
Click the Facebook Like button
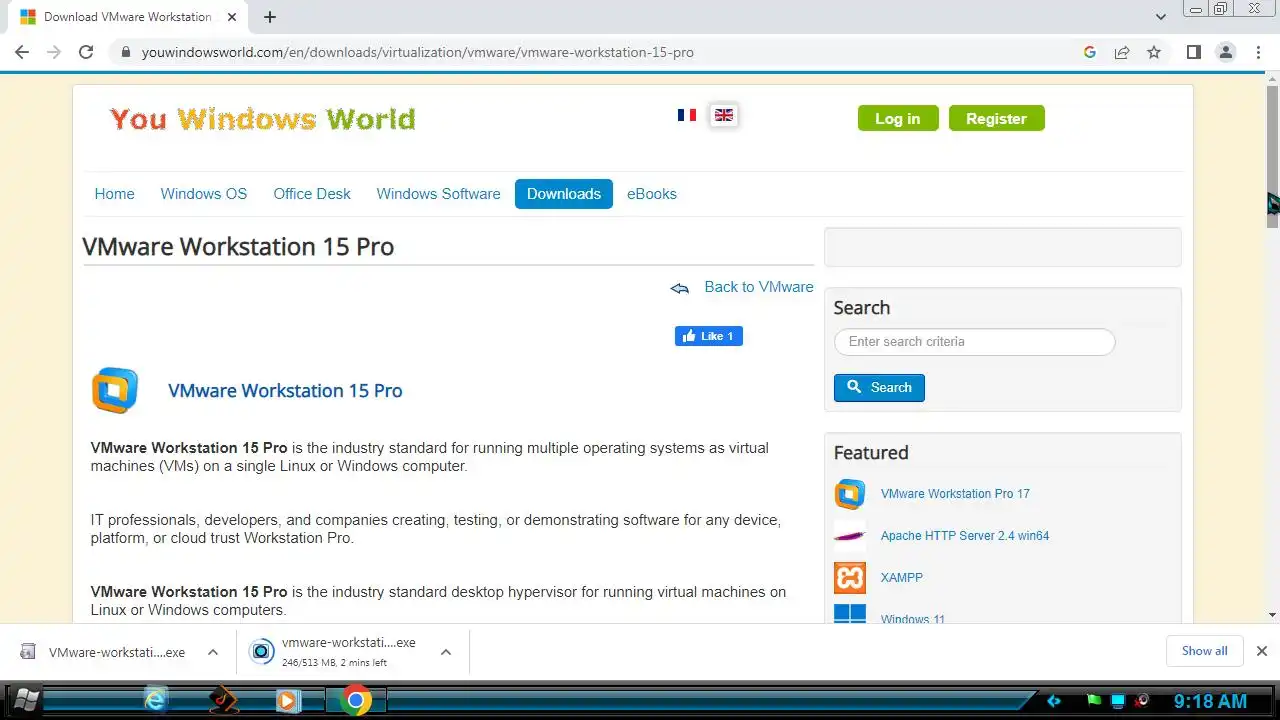pyautogui.click(x=709, y=336)
